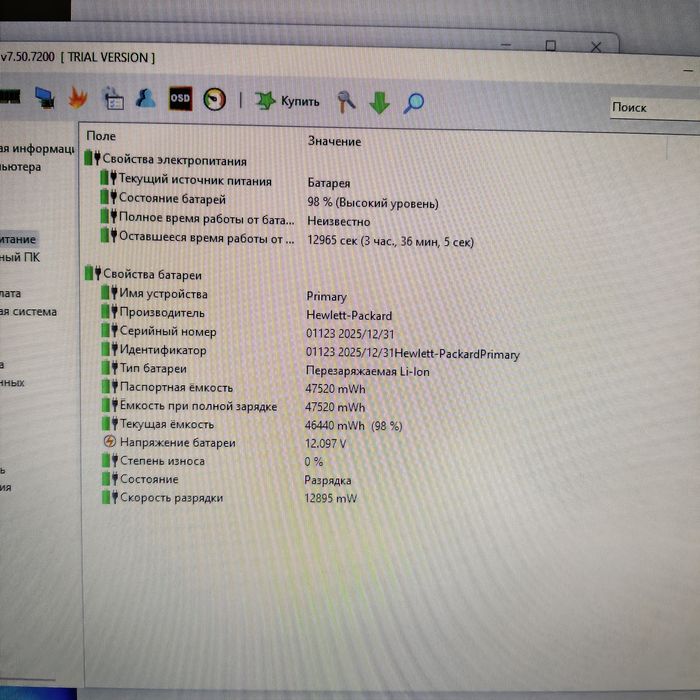This screenshot has width=700, height=700.
Task: Minimize the AIDA64 trial version window
Action: [x=688, y=70]
